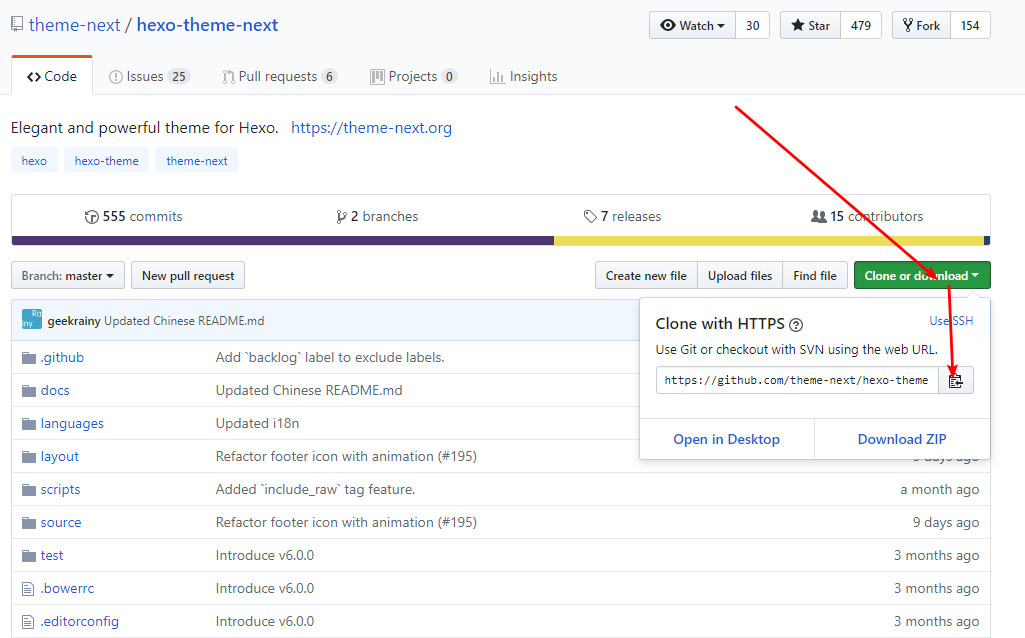View the 555 commits

tap(133, 216)
